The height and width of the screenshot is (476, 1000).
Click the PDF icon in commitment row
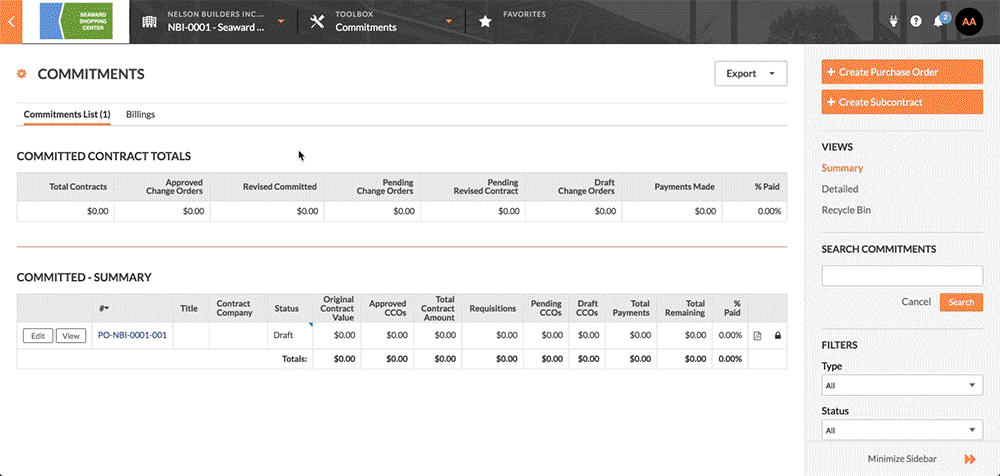757,336
